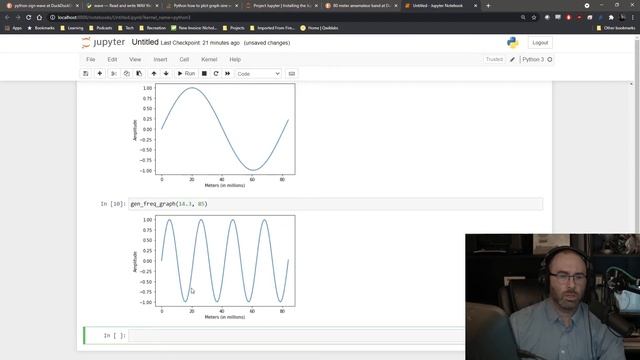640x360 pixels.
Task: Click the In [10] prompt label
Action: coord(113,204)
